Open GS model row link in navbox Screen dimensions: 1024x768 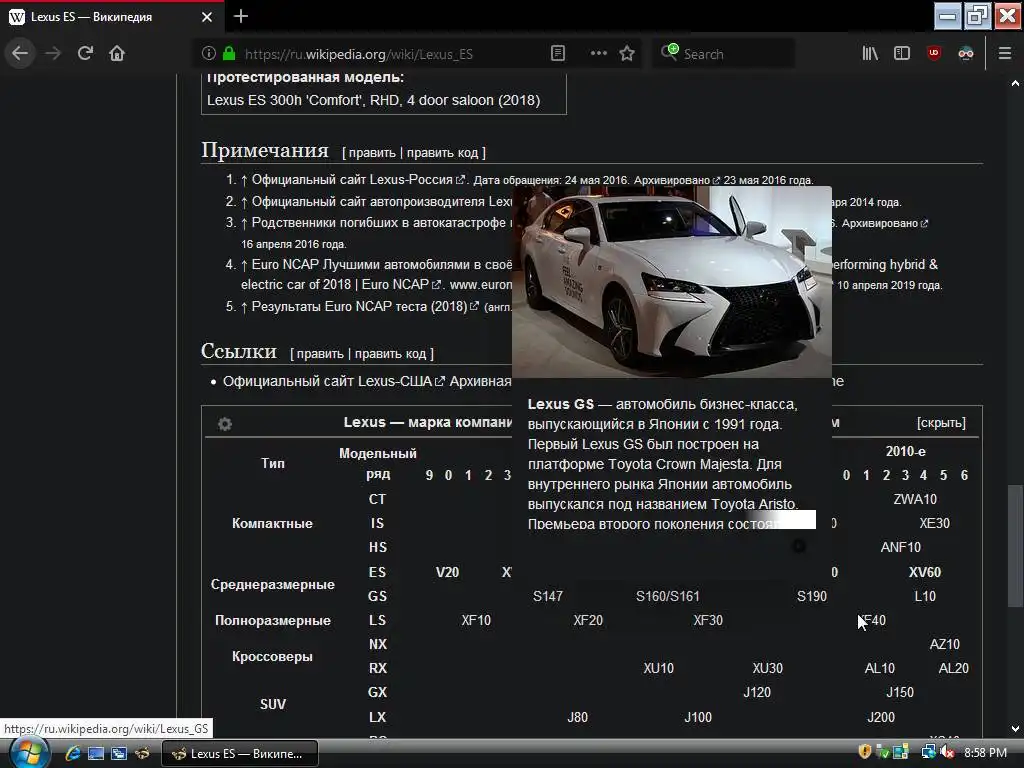(x=377, y=596)
